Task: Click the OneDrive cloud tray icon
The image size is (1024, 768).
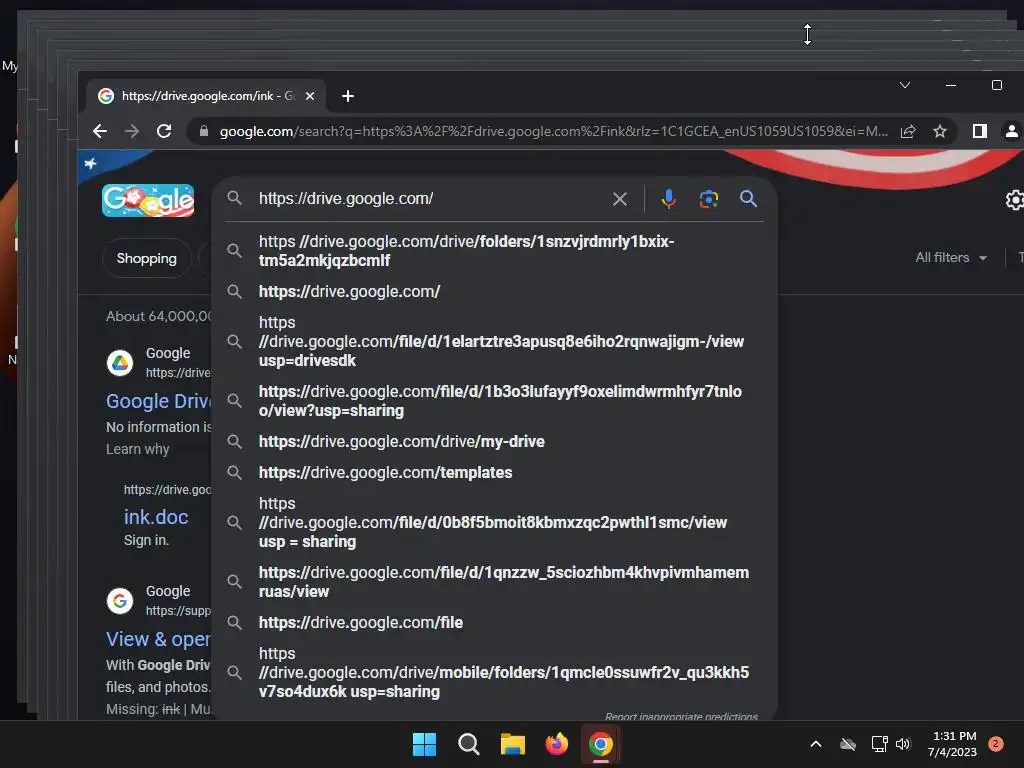Action: click(848, 744)
